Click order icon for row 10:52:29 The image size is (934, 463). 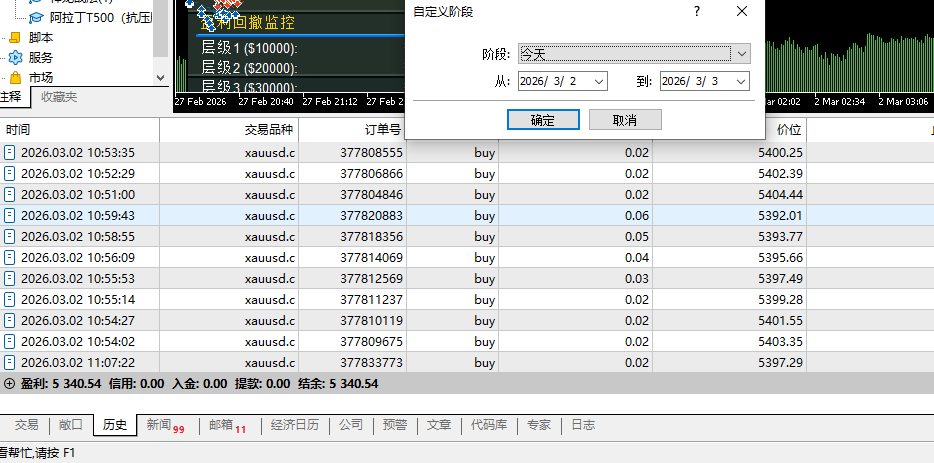pyautogui.click(x=10, y=173)
